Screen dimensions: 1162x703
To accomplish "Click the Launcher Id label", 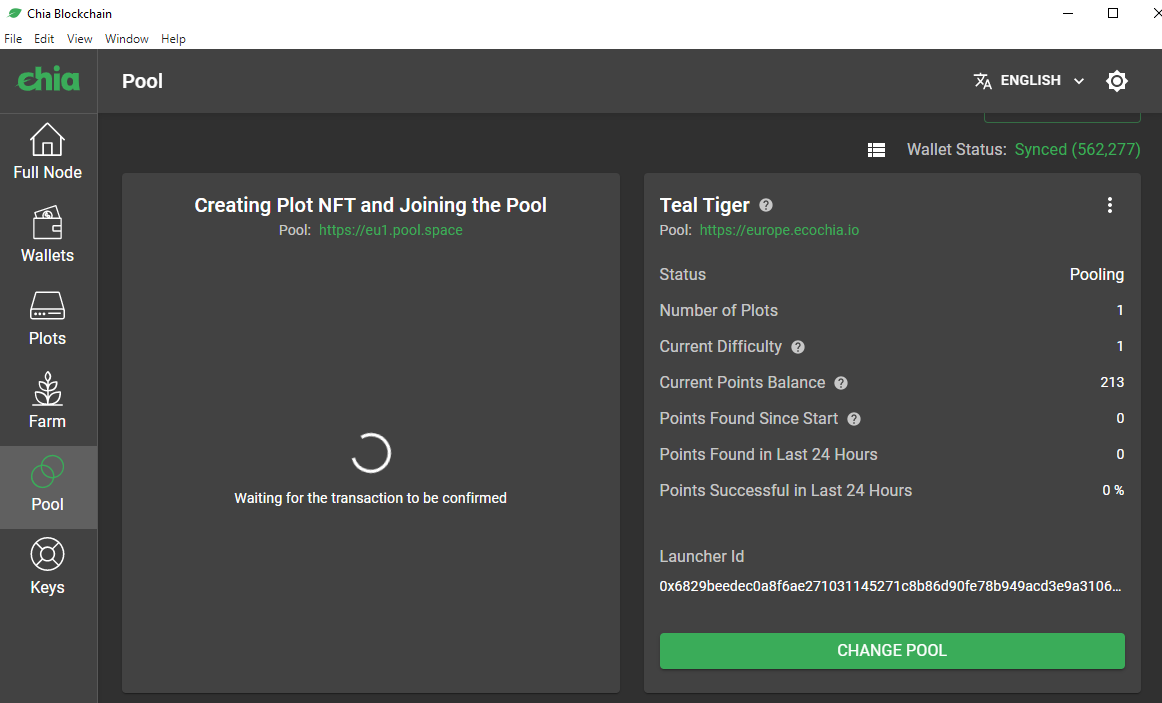I will point(702,556).
